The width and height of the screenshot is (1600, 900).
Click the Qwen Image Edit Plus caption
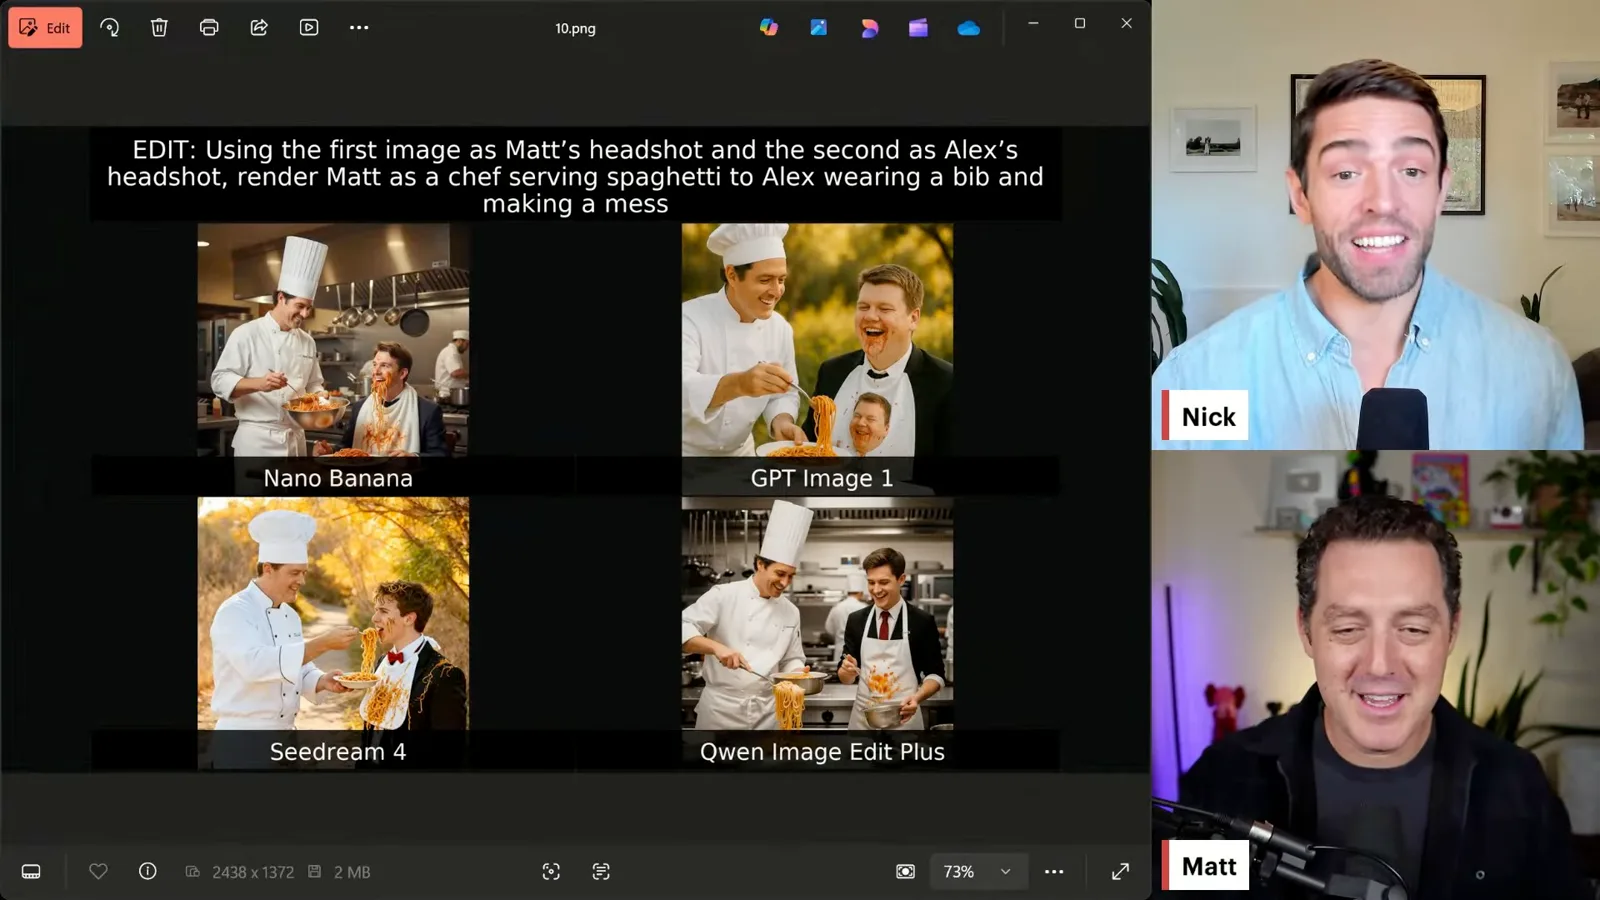point(822,752)
